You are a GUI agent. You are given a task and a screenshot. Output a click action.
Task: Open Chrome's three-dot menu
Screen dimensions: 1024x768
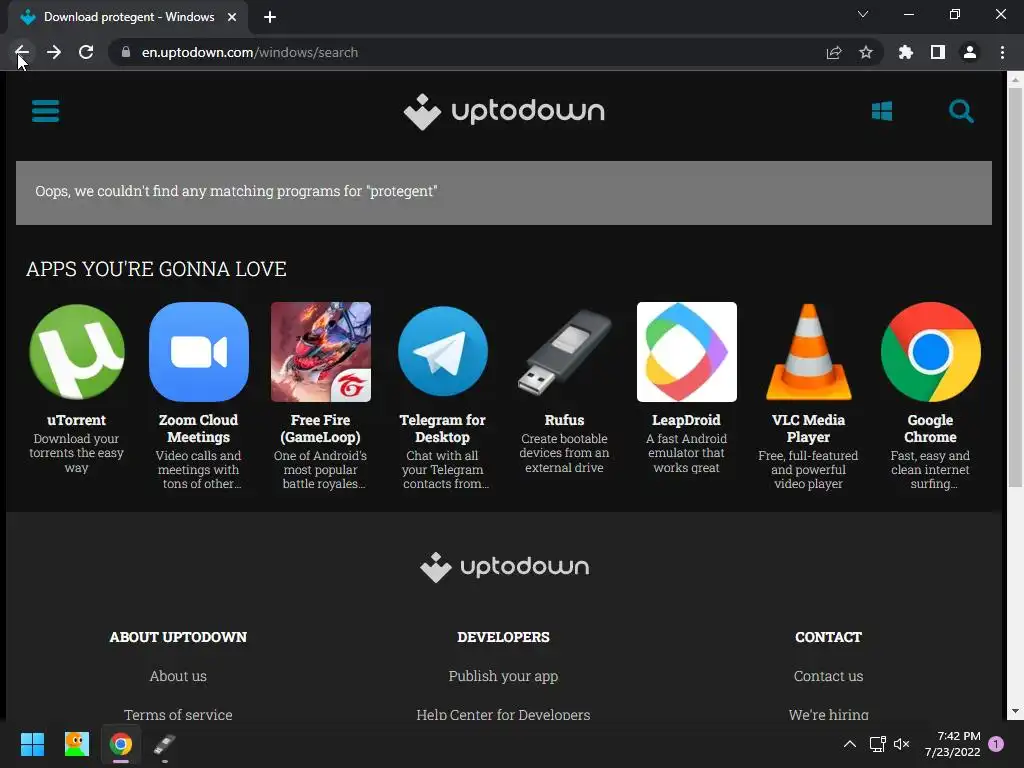[x=1002, y=52]
